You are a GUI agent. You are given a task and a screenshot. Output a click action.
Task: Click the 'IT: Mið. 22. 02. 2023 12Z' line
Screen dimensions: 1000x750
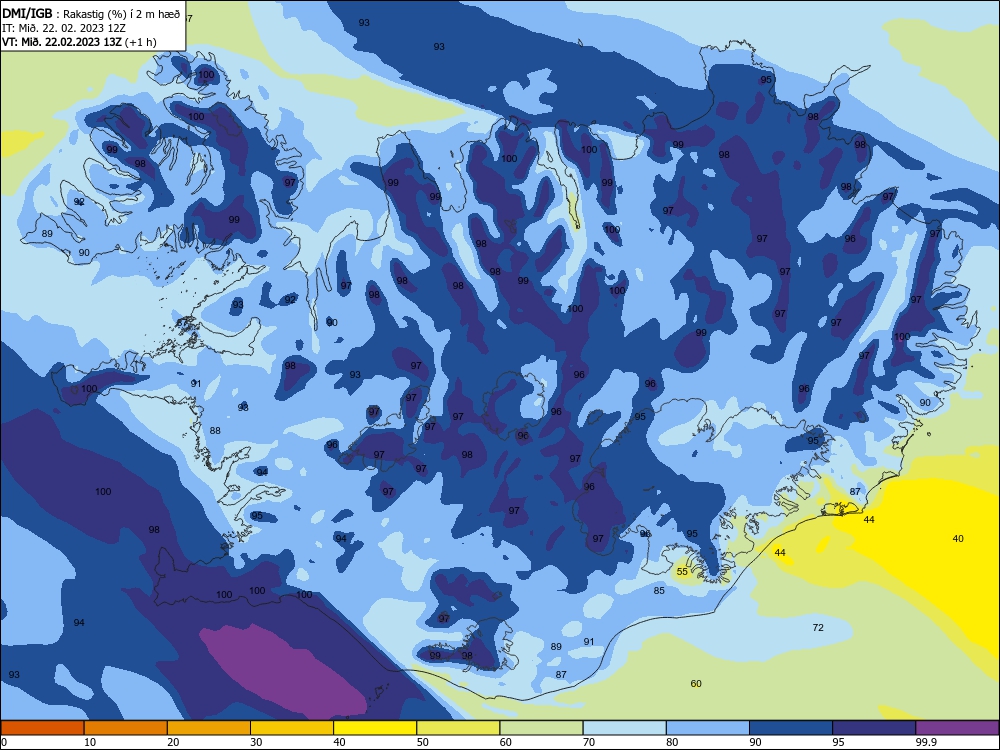coord(64,28)
